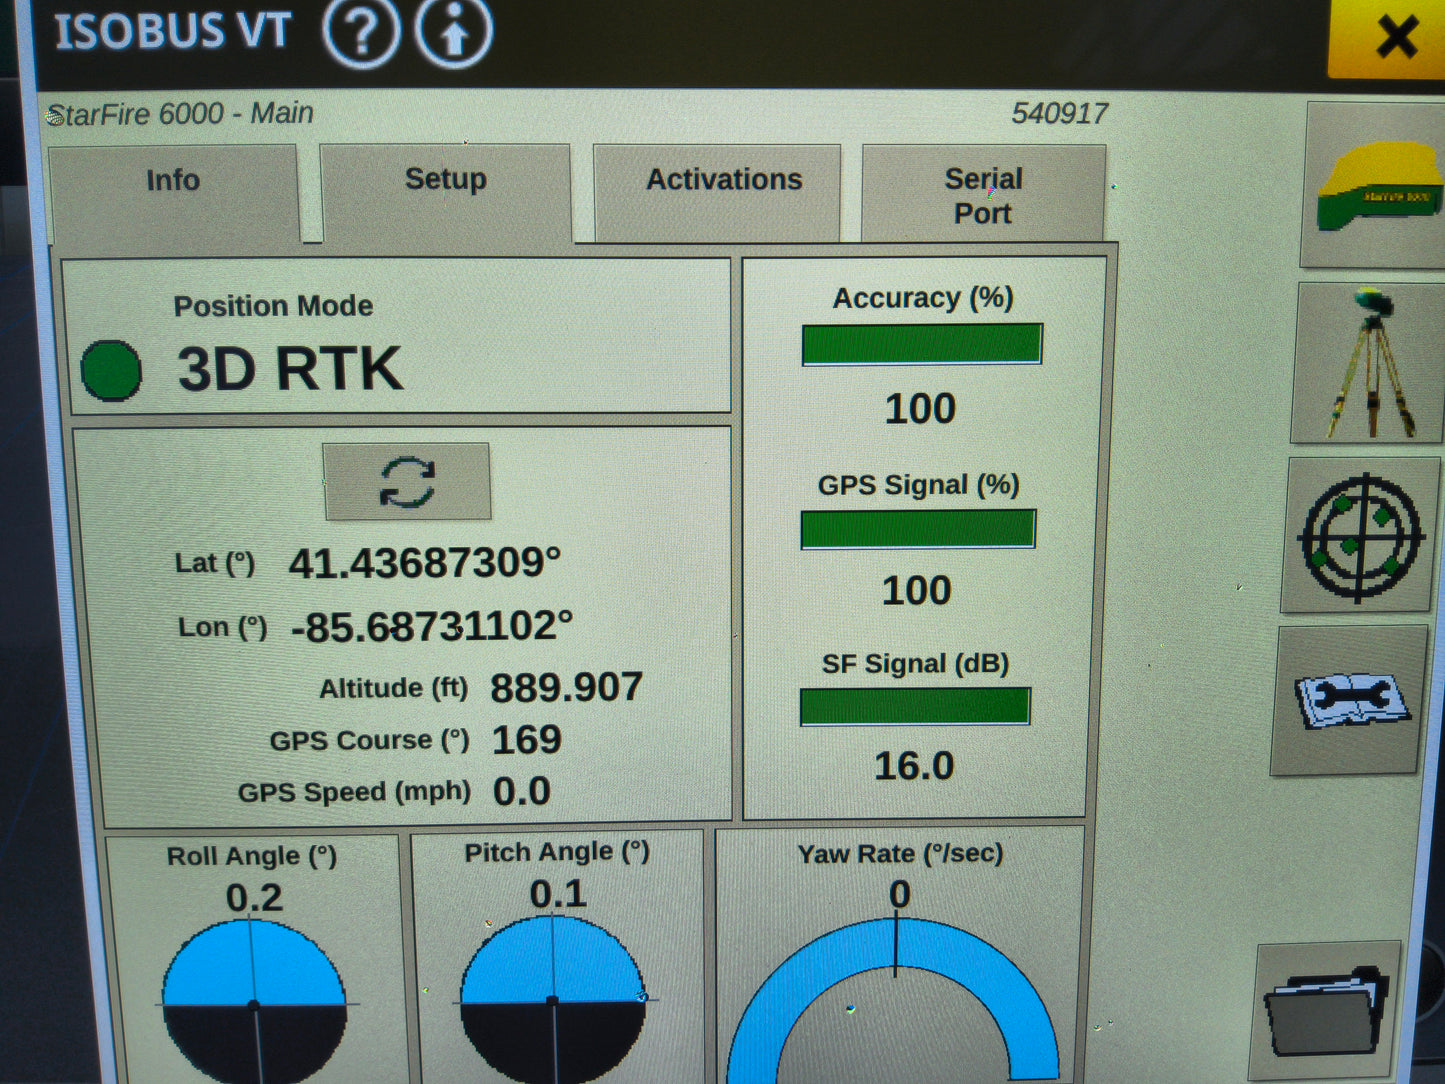
Task: Select Accuracy value 100
Action: click(921, 408)
